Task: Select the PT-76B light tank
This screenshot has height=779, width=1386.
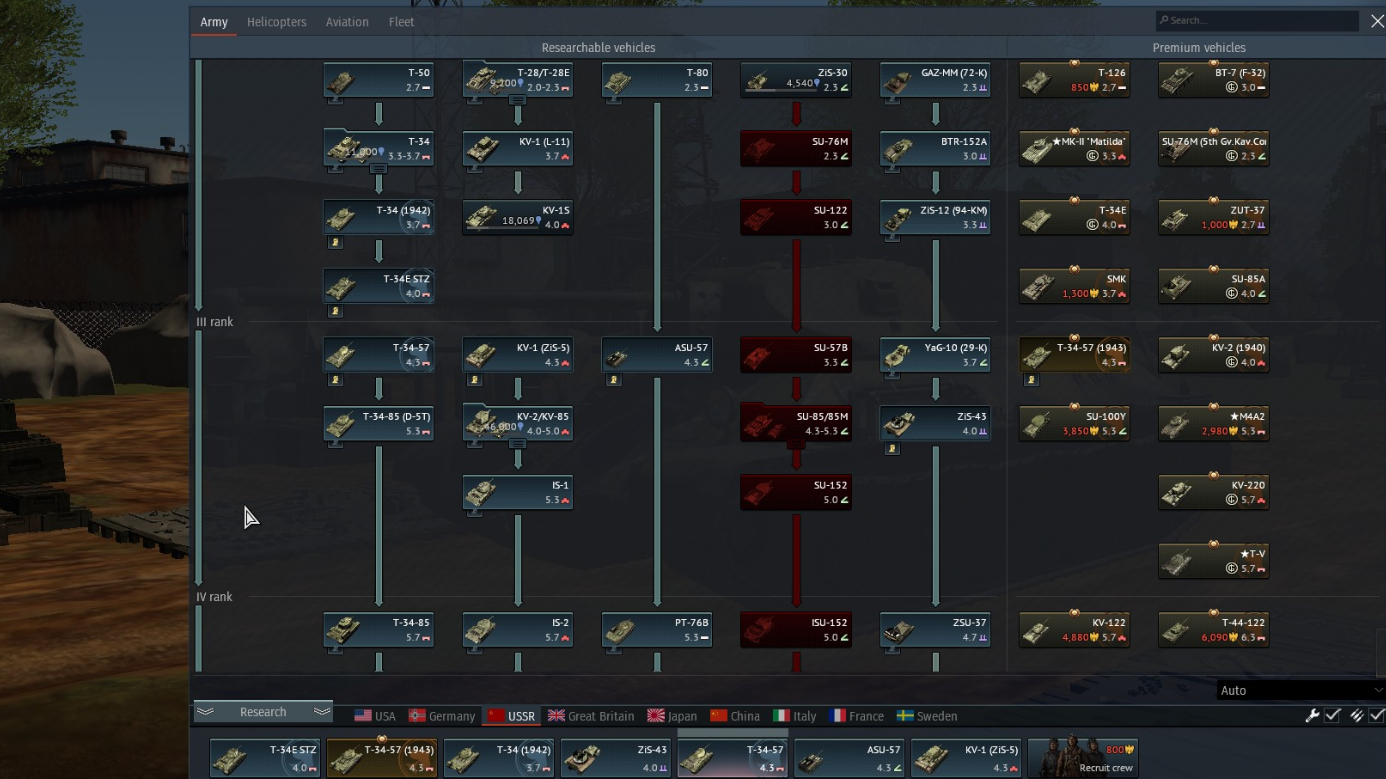Action: click(657, 630)
